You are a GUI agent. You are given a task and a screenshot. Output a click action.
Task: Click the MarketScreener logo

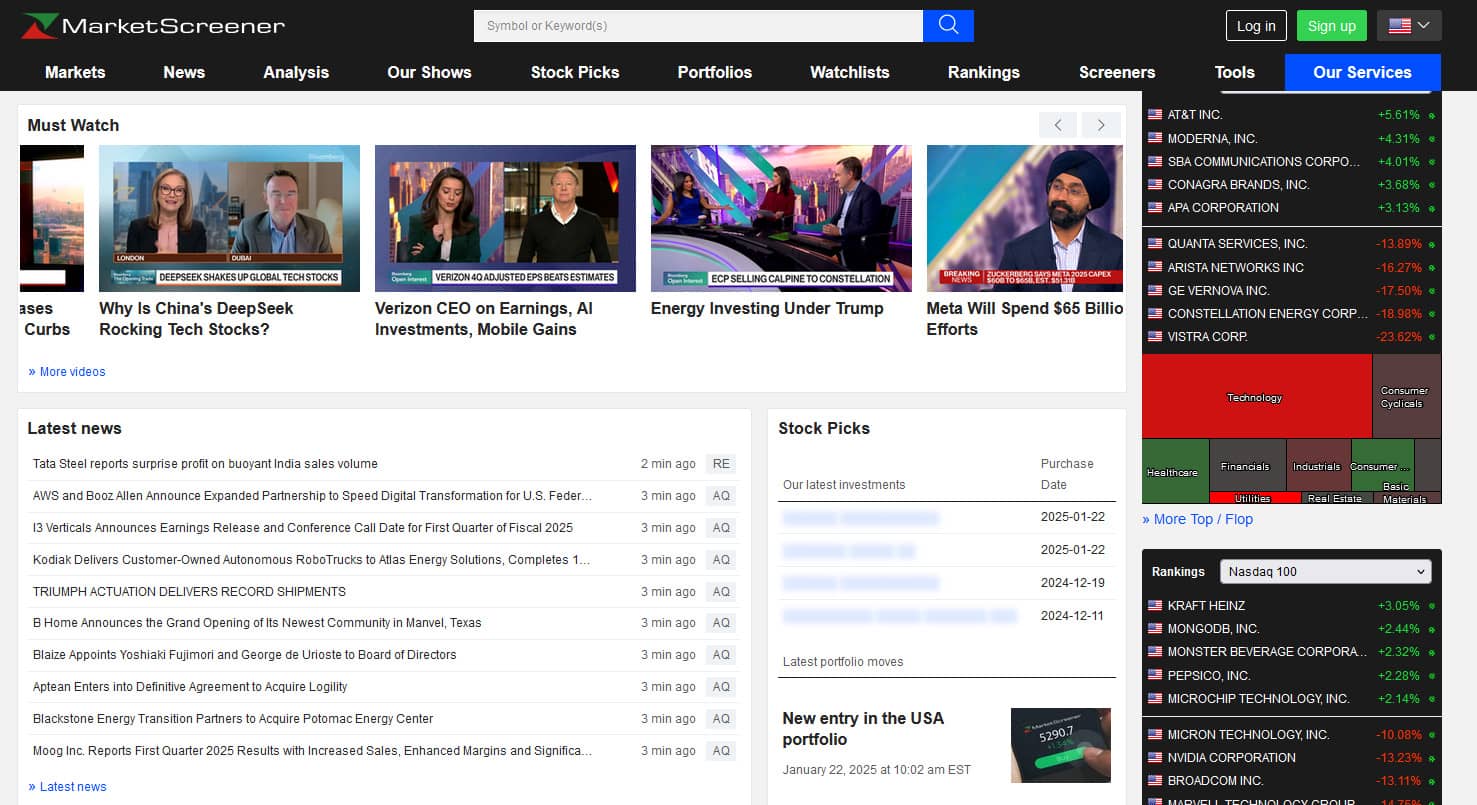[x=153, y=26]
